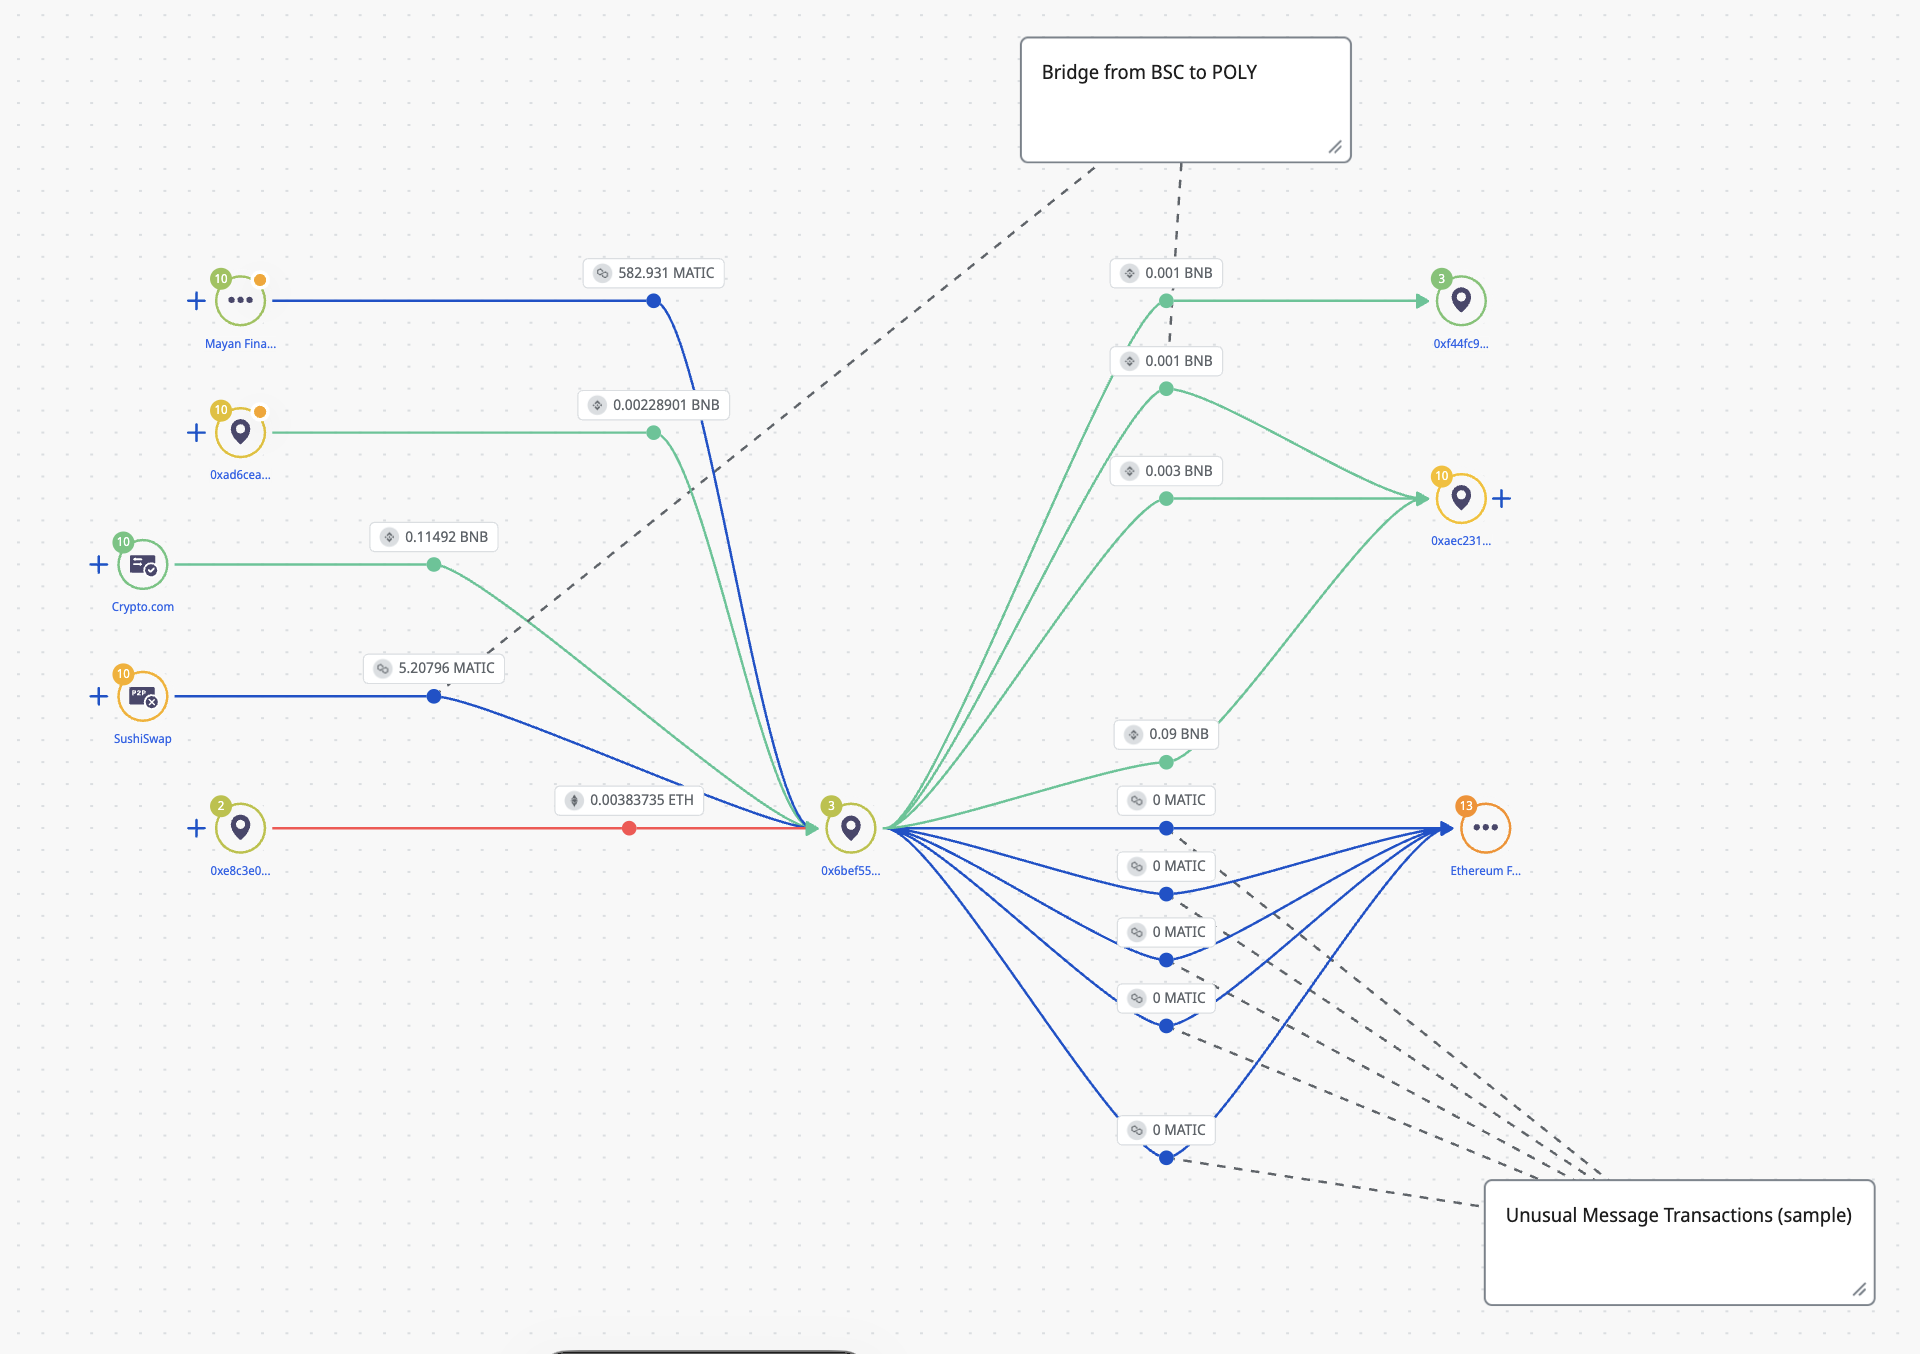
Task: Select the 0xe8c3e0... address node
Action: [240, 828]
